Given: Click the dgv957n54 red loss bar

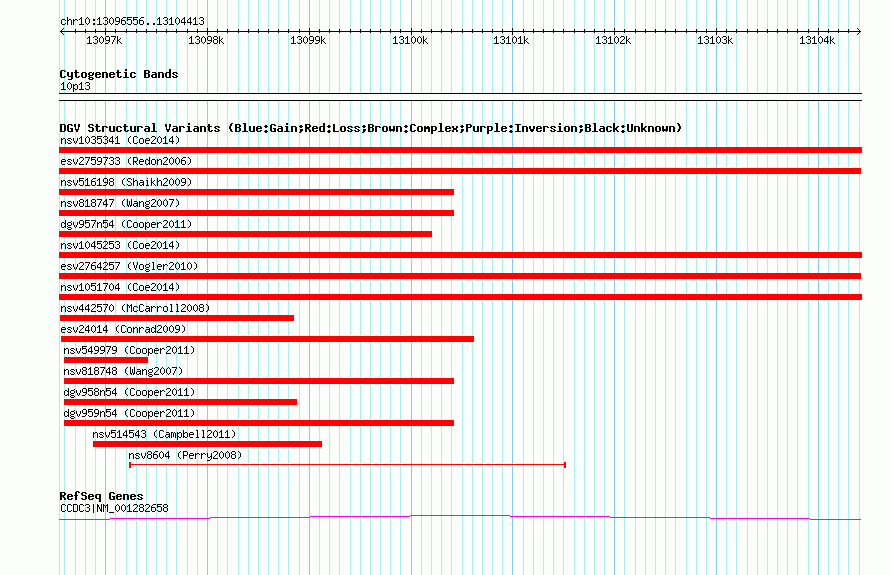Looking at the screenshot, I should [245, 234].
